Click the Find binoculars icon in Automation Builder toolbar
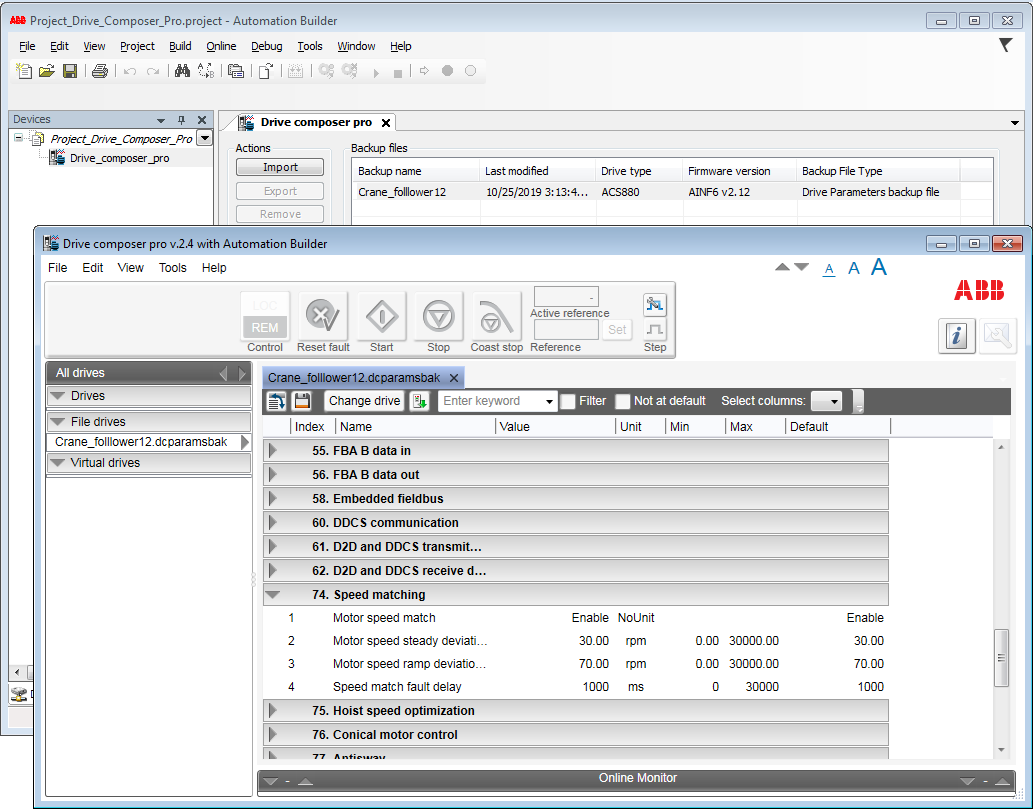The image size is (1033, 809). (183, 71)
